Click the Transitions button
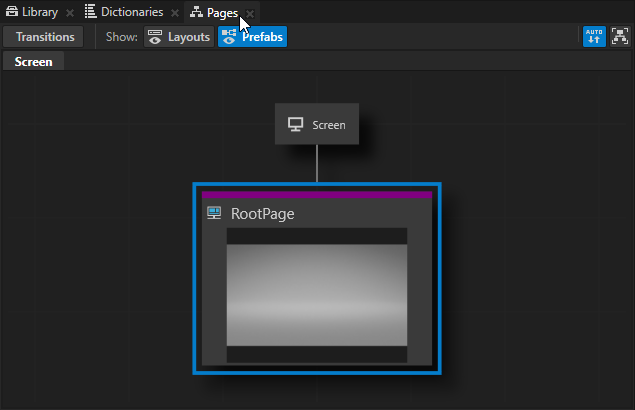The width and height of the screenshot is (635, 410). (x=45, y=37)
